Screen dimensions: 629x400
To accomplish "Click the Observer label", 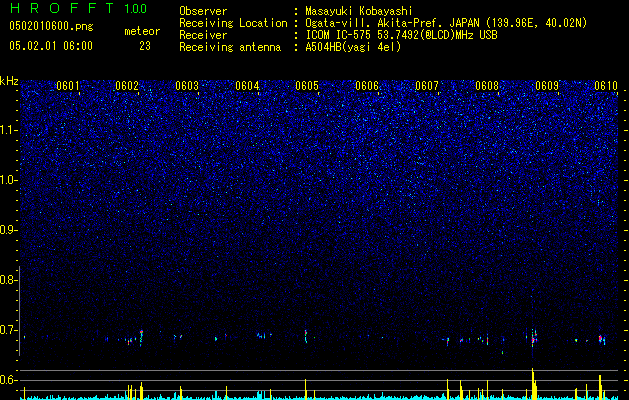I will tap(203, 11).
